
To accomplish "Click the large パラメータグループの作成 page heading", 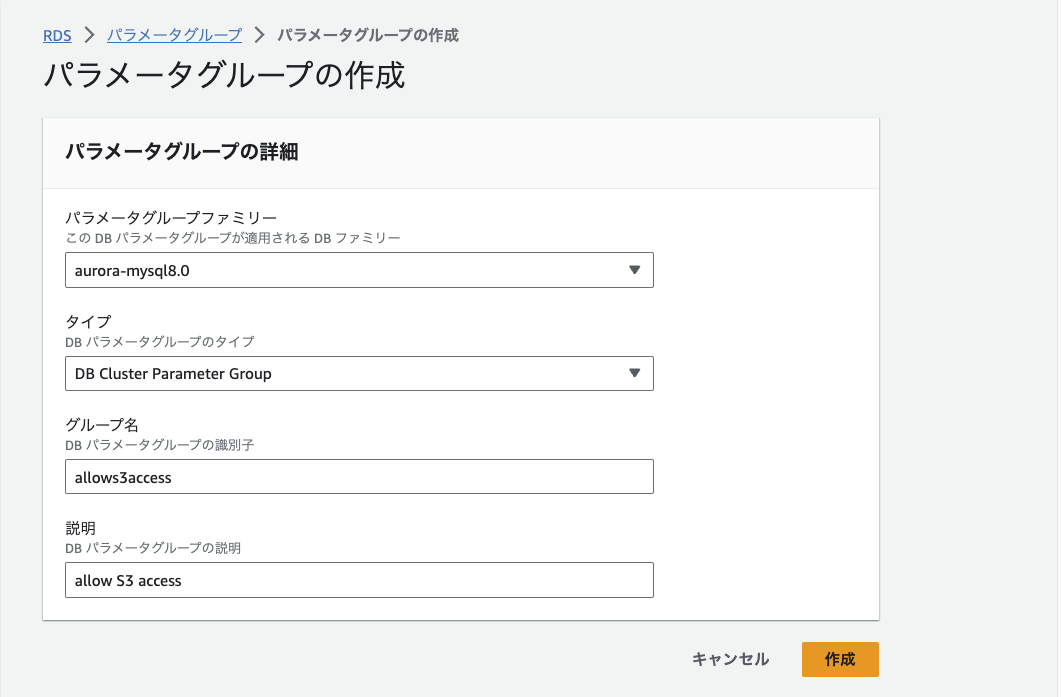I will (224, 76).
